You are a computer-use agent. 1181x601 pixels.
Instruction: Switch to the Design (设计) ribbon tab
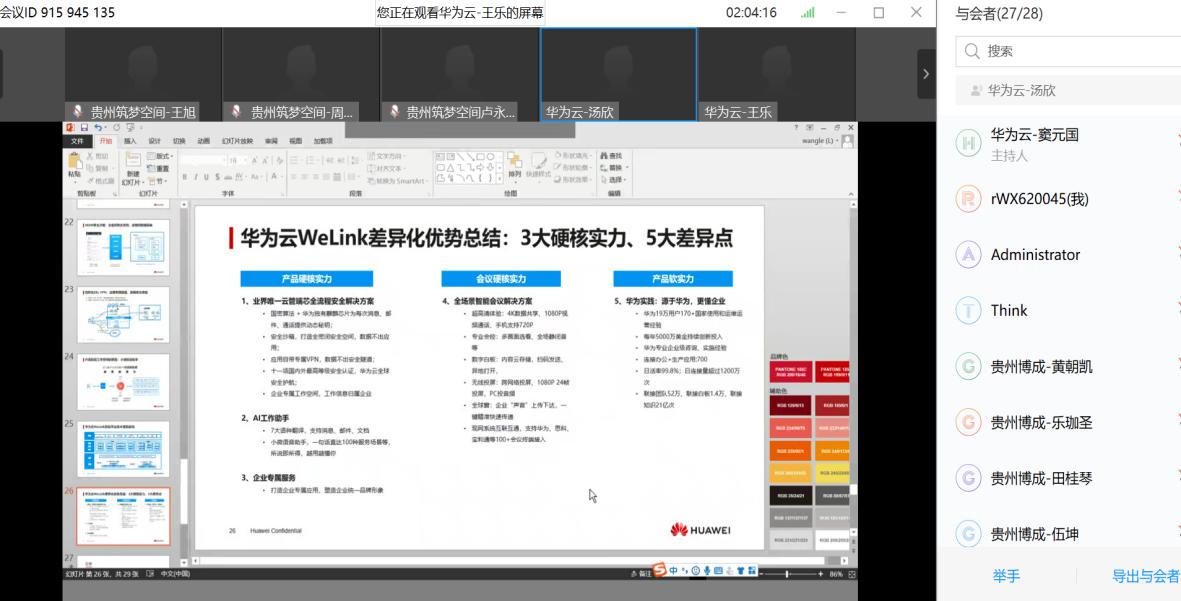click(154, 141)
